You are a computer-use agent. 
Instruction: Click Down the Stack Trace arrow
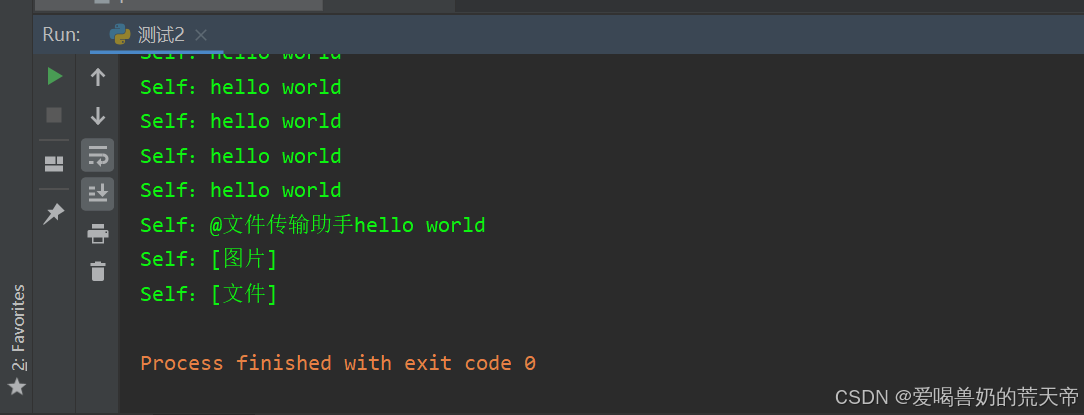[x=98, y=115]
